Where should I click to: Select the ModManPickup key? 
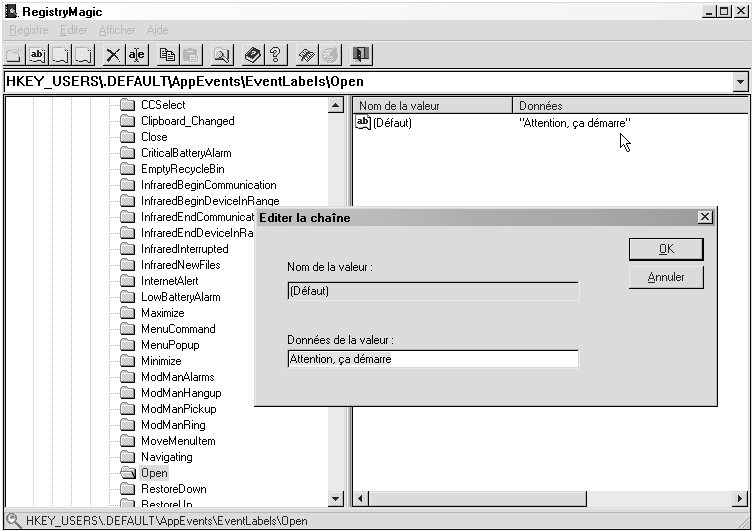[179, 409]
